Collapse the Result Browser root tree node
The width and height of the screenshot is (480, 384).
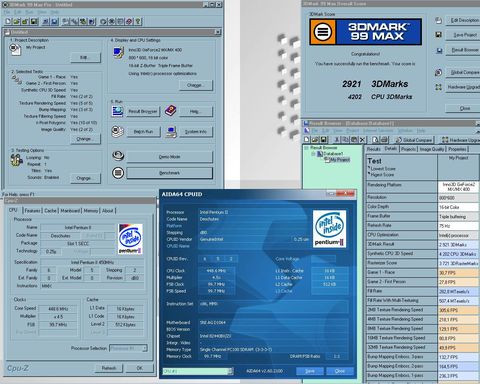tap(306, 148)
